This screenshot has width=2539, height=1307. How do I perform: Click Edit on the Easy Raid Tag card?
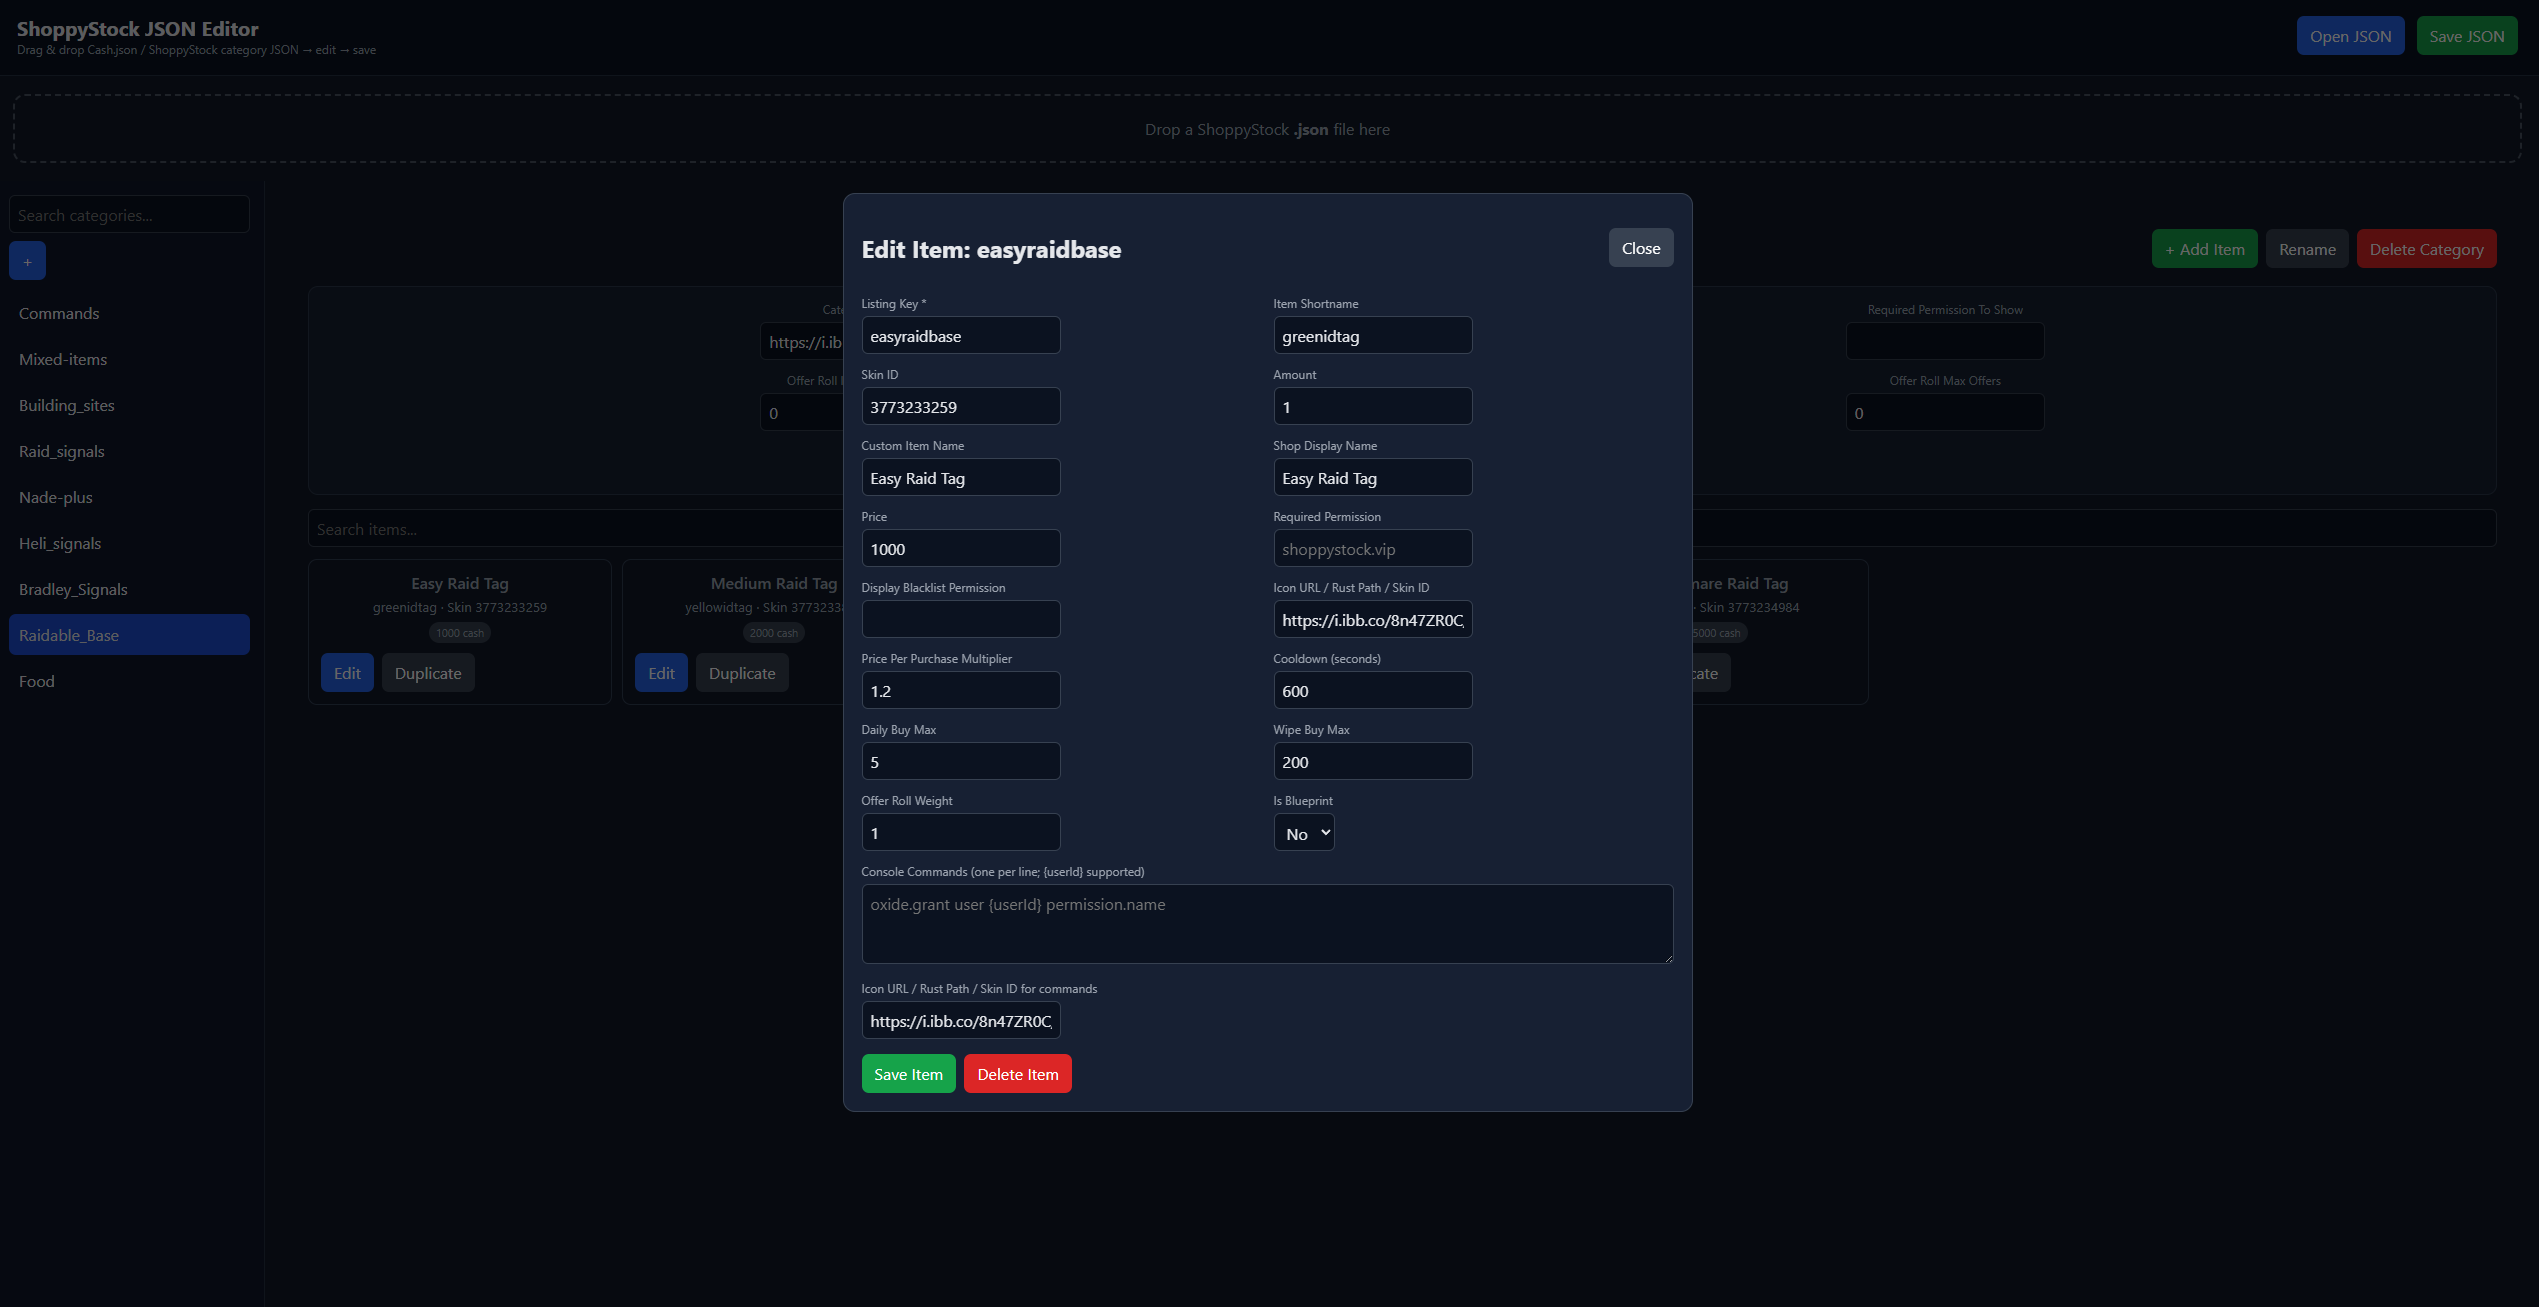(x=347, y=673)
